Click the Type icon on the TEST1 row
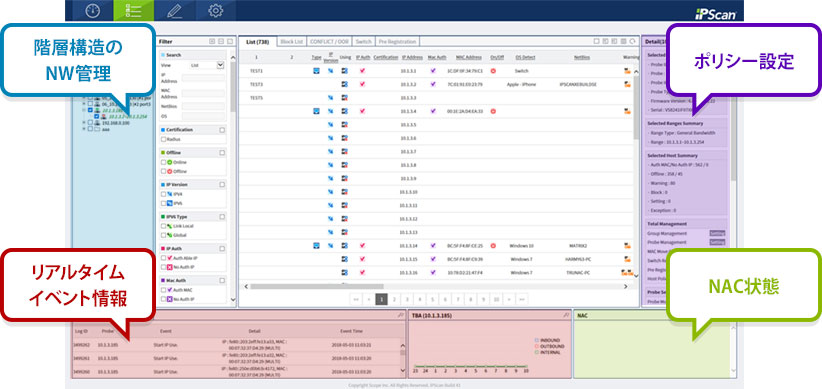Viewport: 822px width, 389px height. click(x=316, y=70)
